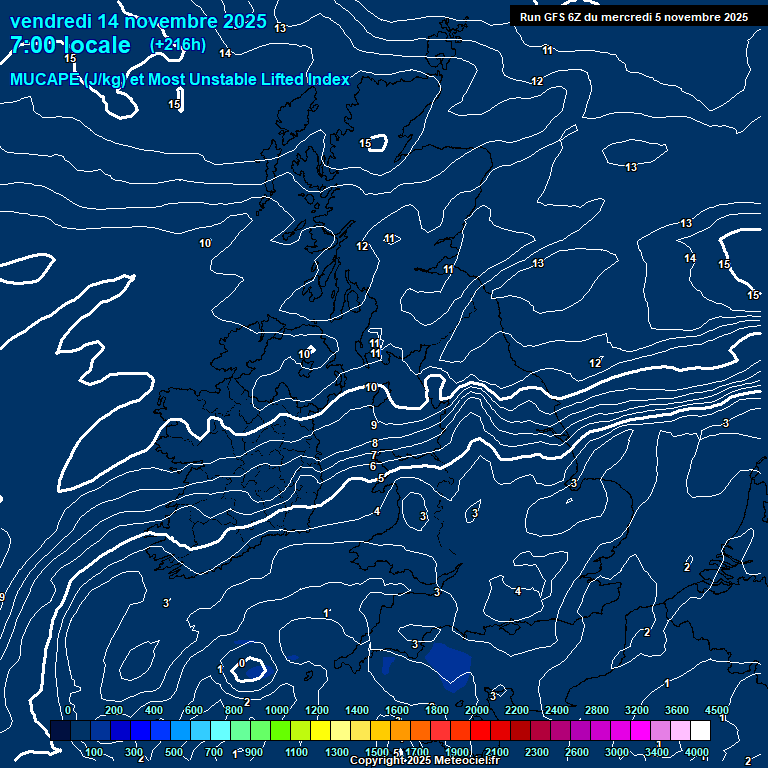Pick the pure blue swatch between 300 and 400
The width and height of the screenshot is (768, 768).
pyautogui.click(x=141, y=730)
